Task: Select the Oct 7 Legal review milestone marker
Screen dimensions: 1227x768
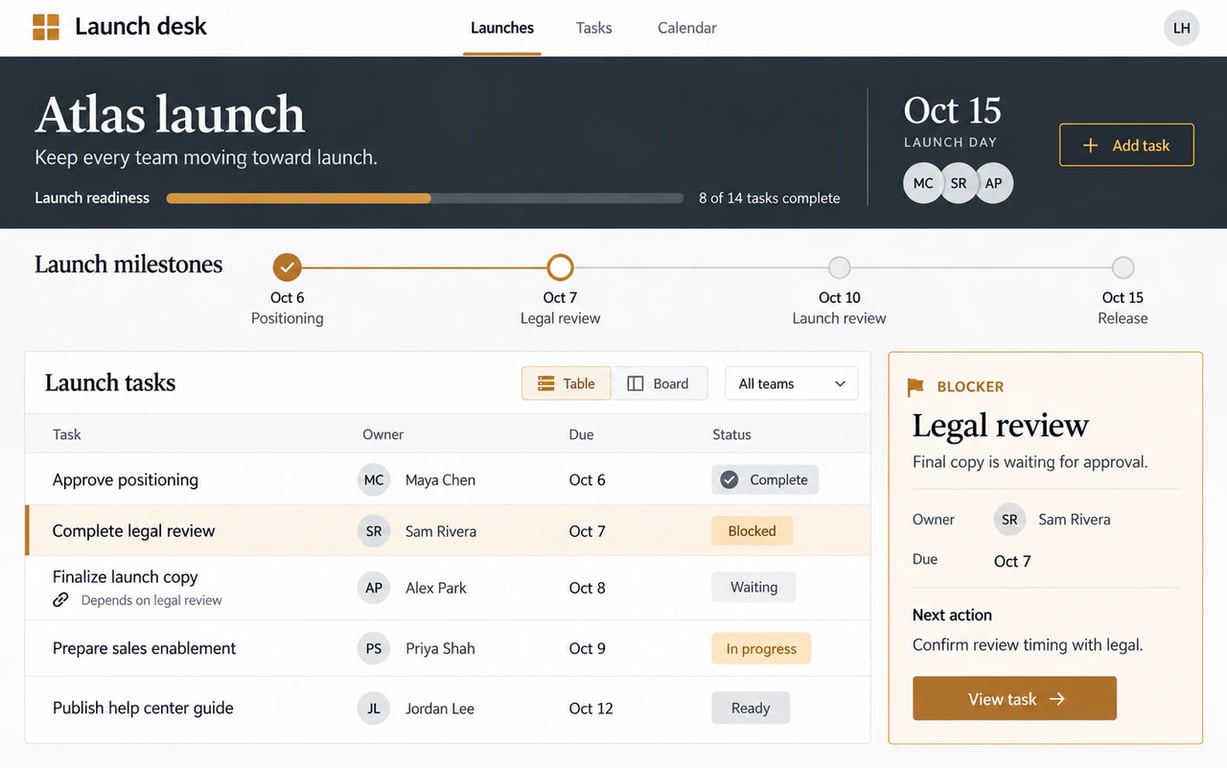Action: click(560, 267)
